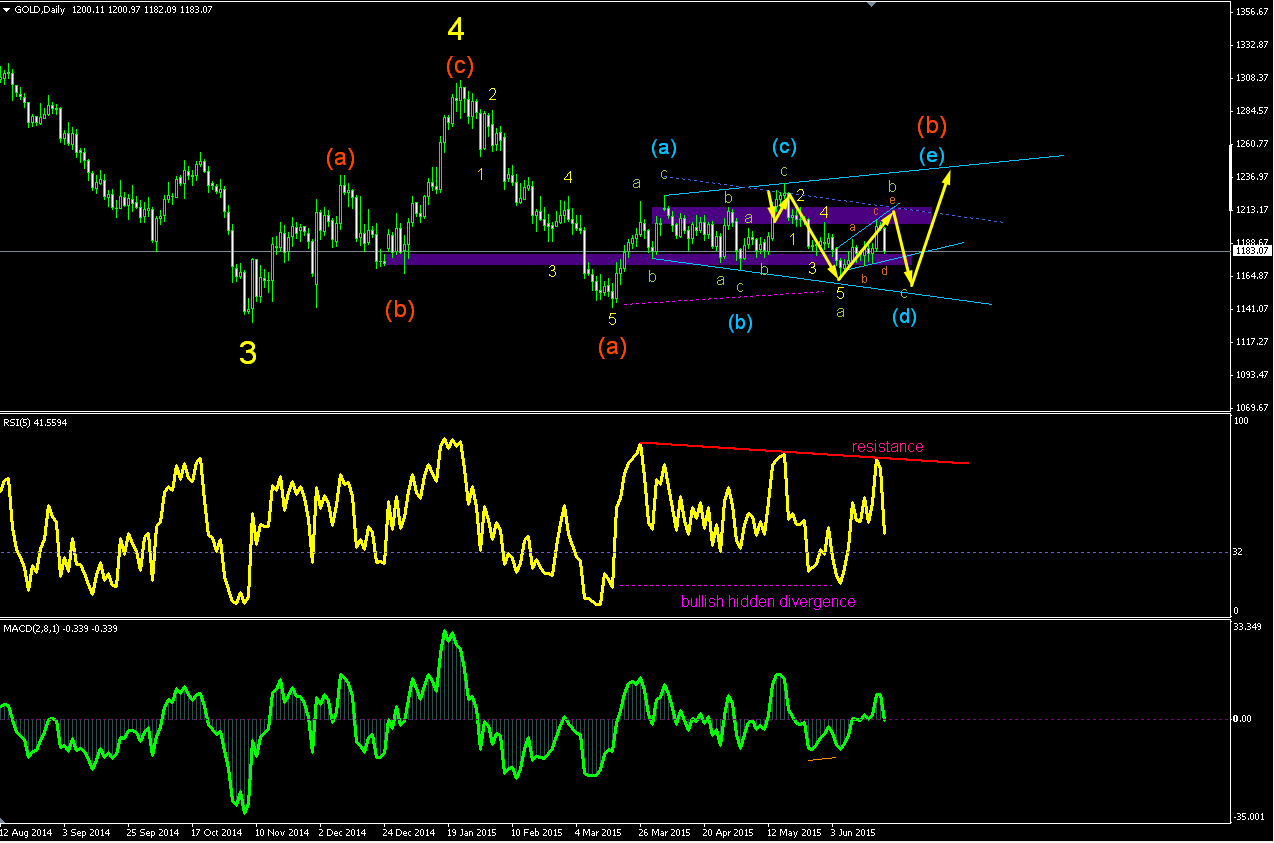Click the current price tag 1183.07
The height and width of the screenshot is (843, 1274).
[x=1252, y=251]
